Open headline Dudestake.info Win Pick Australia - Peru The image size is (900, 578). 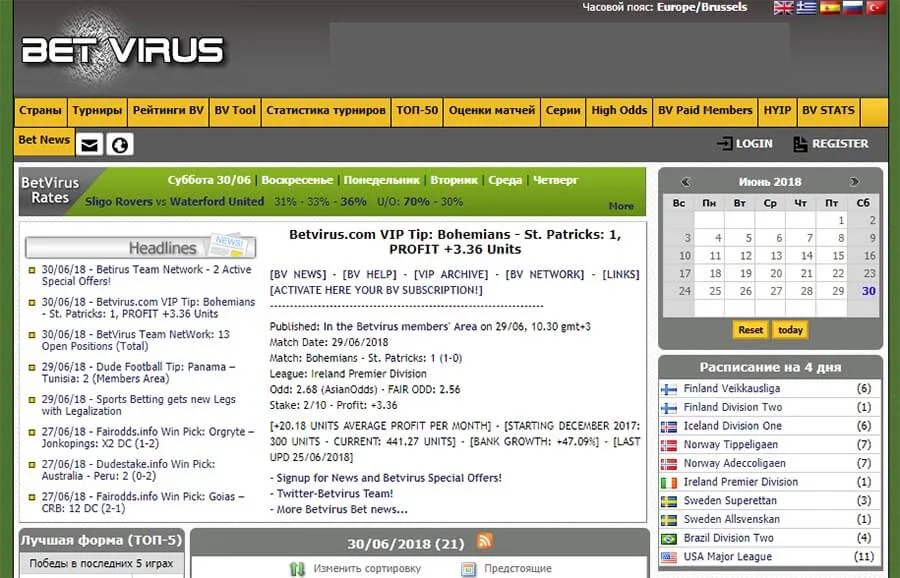click(129, 470)
